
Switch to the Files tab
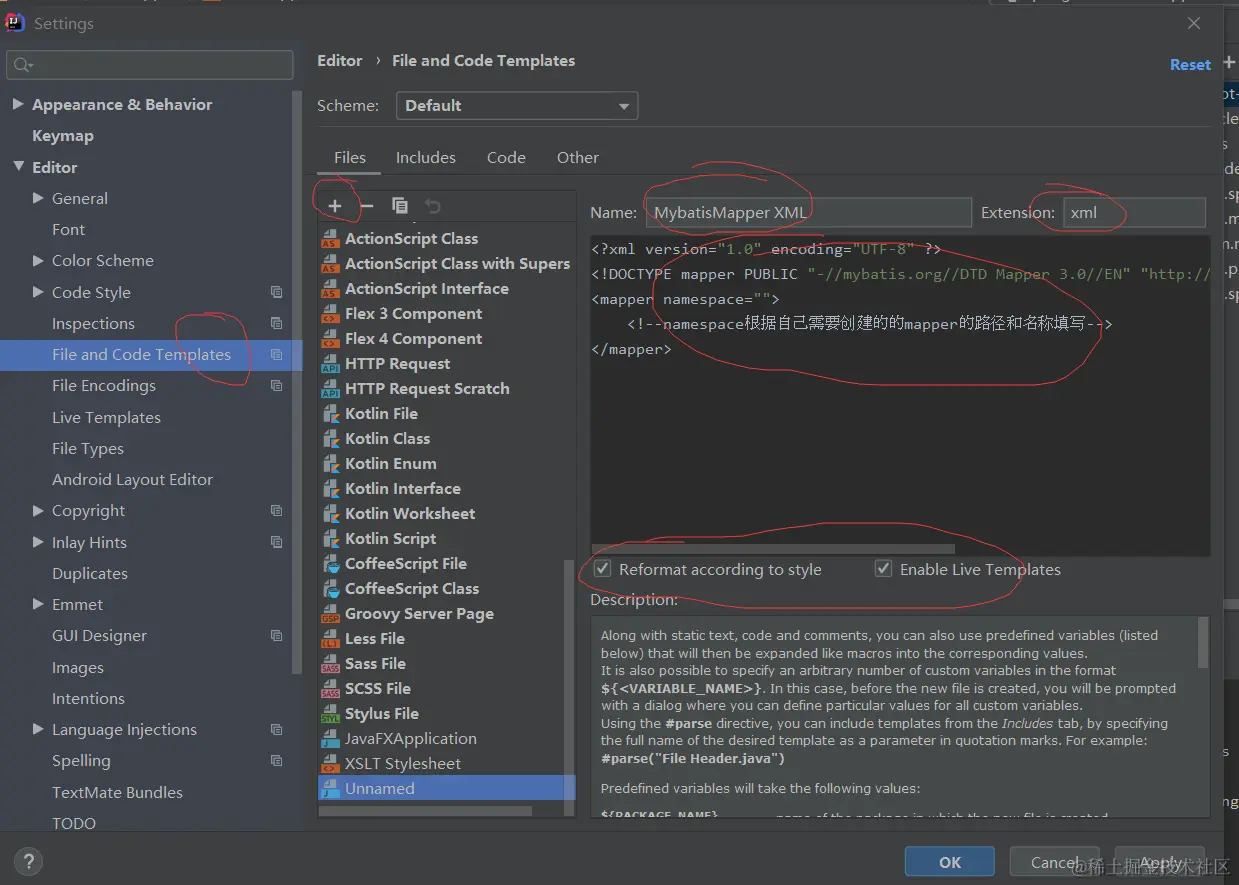click(350, 158)
